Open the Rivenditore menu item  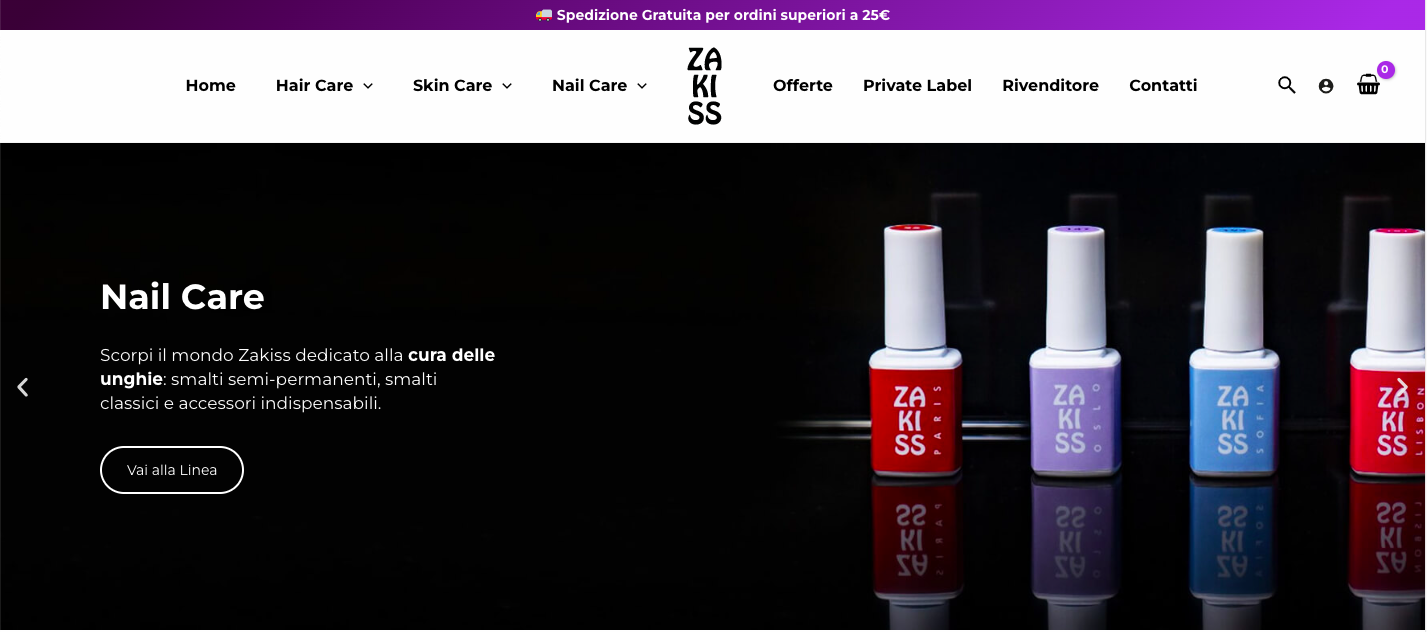click(x=1050, y=86)
